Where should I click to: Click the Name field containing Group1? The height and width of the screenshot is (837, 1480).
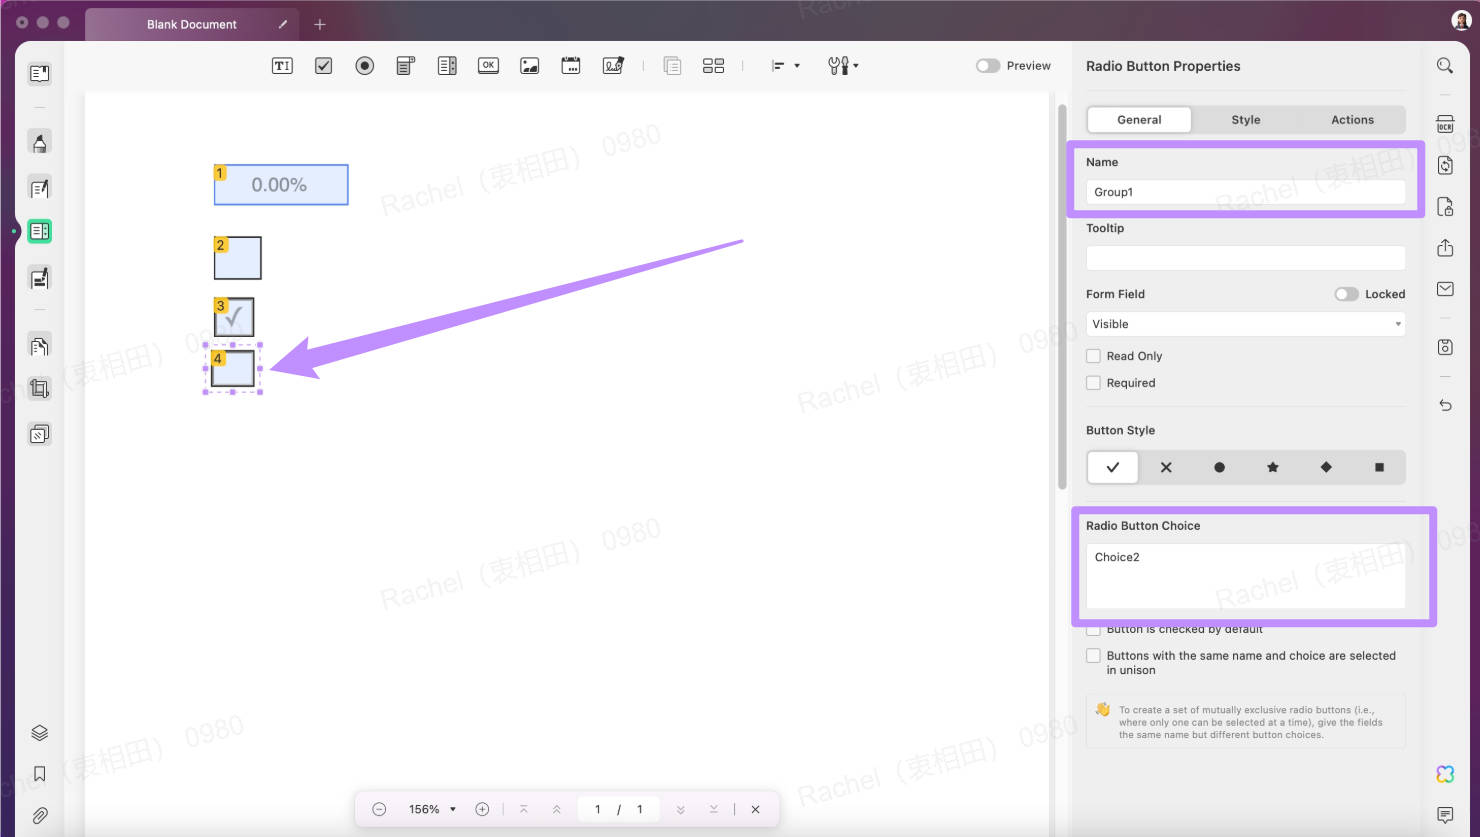coord(1246,192)
